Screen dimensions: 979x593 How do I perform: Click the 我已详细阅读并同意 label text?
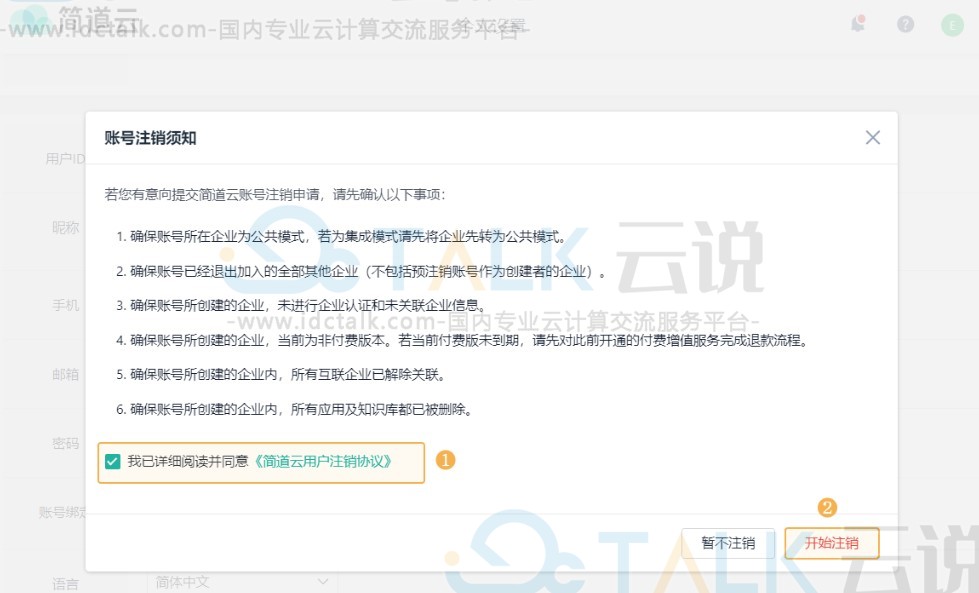(x=188, y=461)
